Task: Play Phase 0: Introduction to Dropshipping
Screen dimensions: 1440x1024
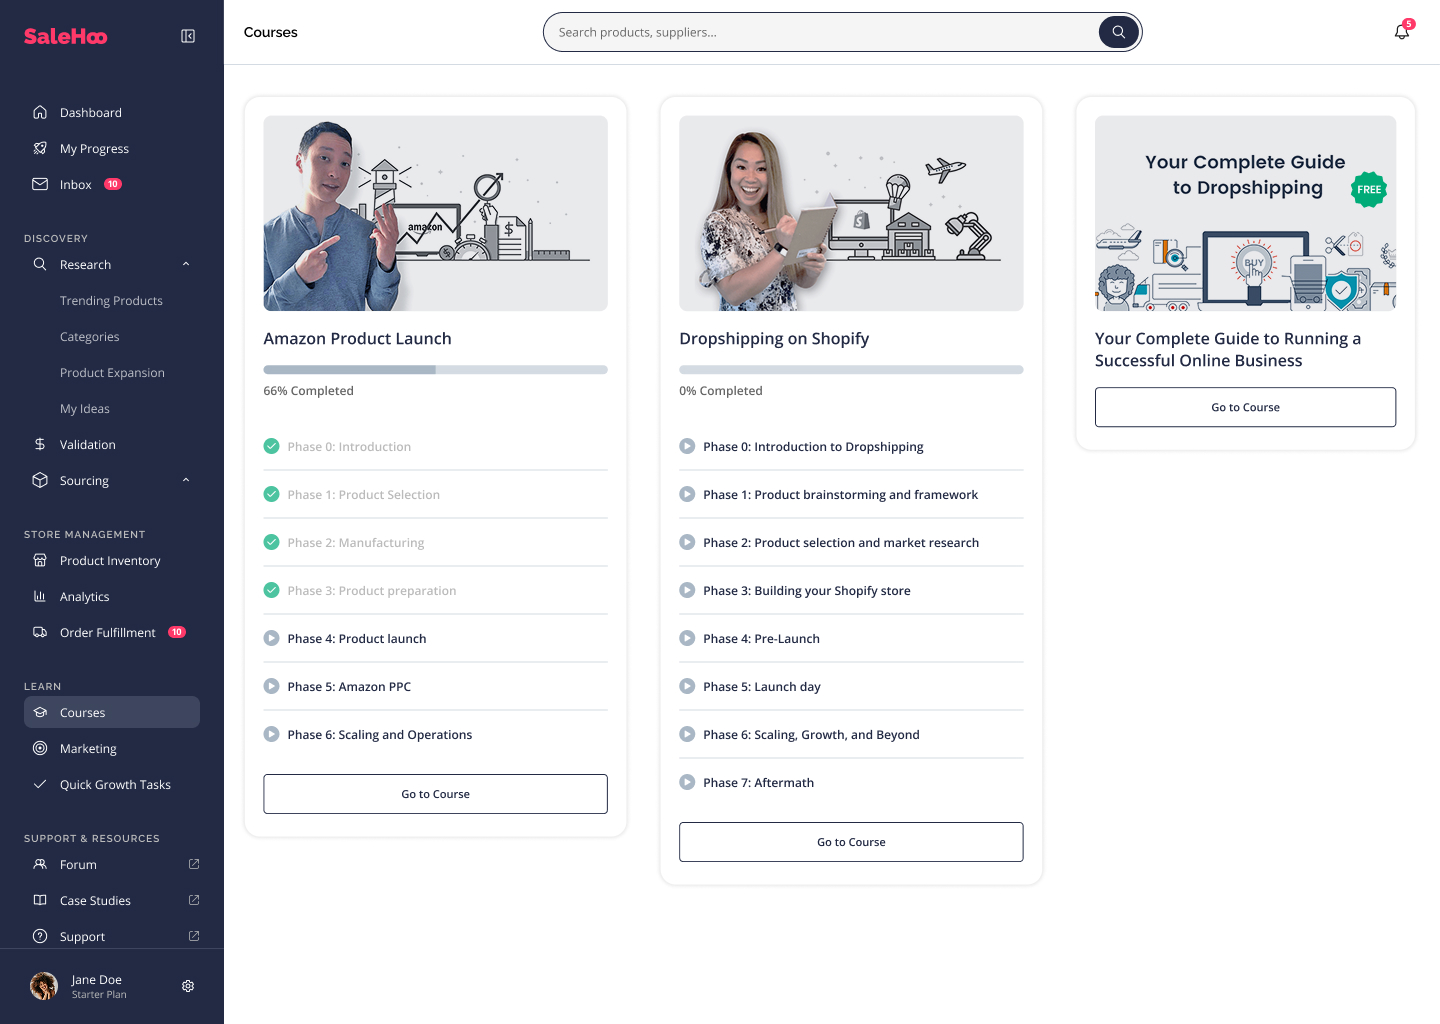Action: [687, 446]
